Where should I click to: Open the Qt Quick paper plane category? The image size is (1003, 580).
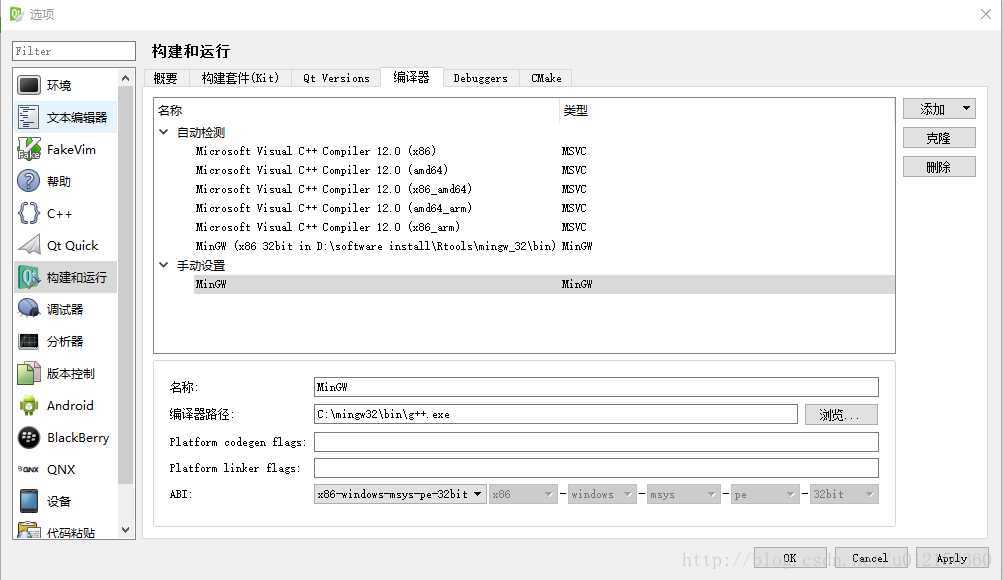point(28,245)
